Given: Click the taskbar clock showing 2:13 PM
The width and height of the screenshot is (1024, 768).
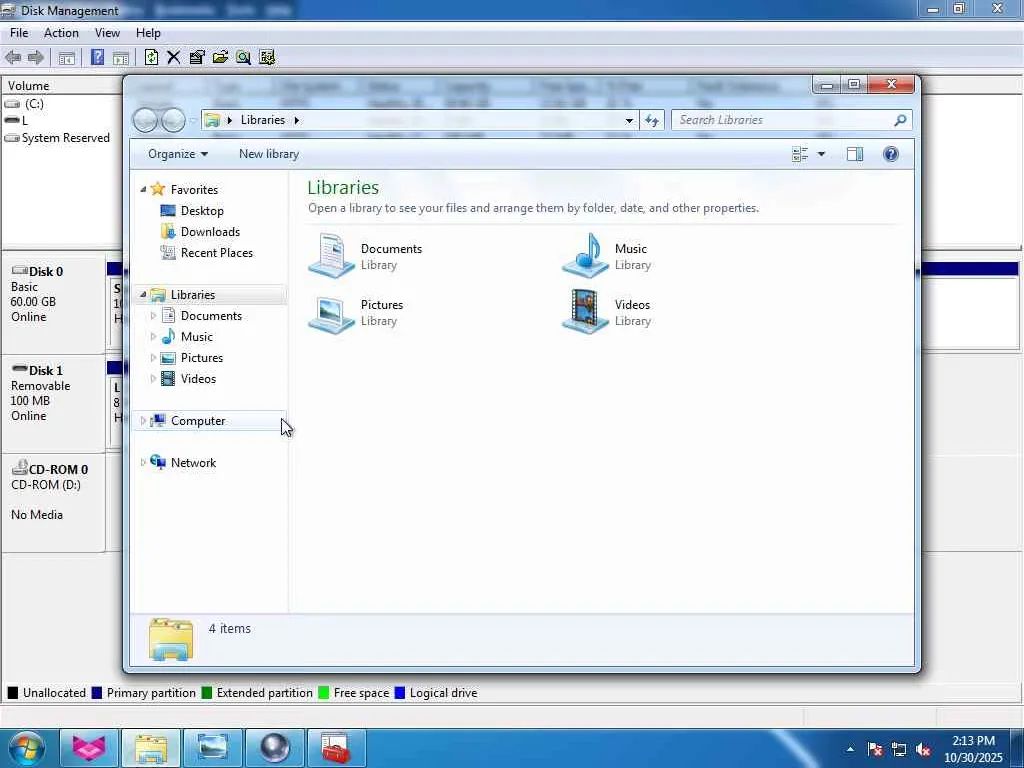Looking at the screenshot, I should [x=973, y=749].
